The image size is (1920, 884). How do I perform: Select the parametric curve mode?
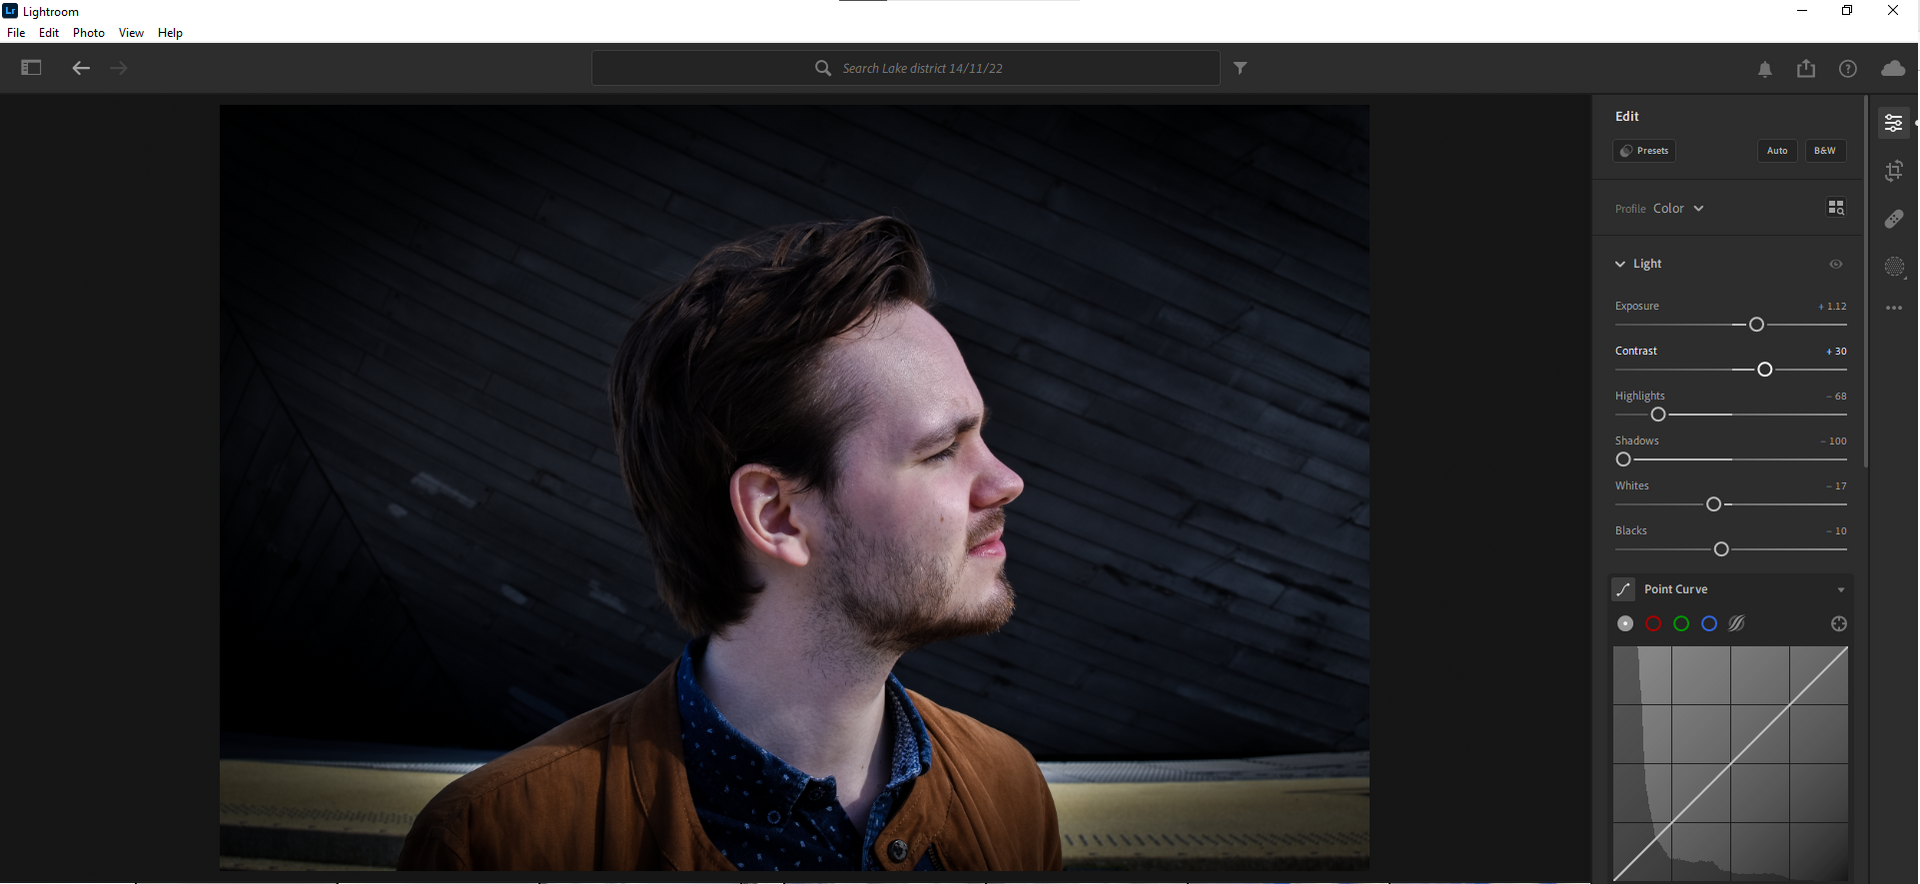click(x=1737, y=624)
